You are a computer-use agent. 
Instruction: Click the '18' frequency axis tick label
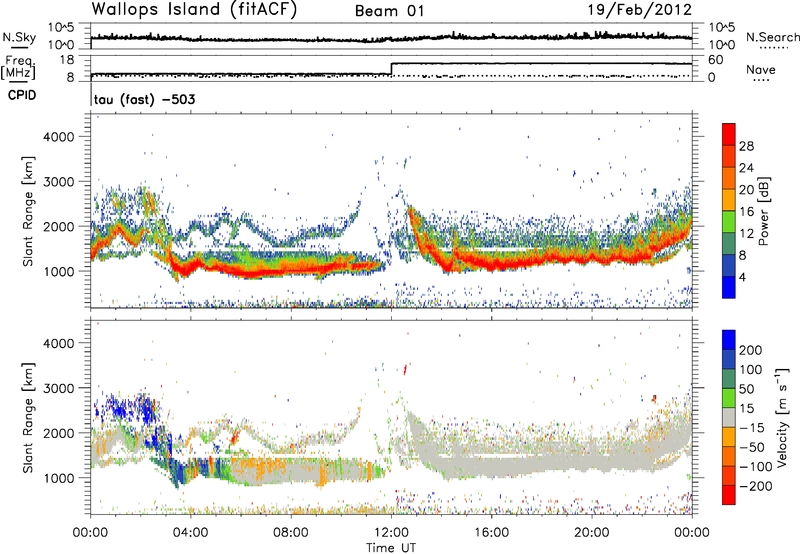pyautogui.click(x=67, y=60)
